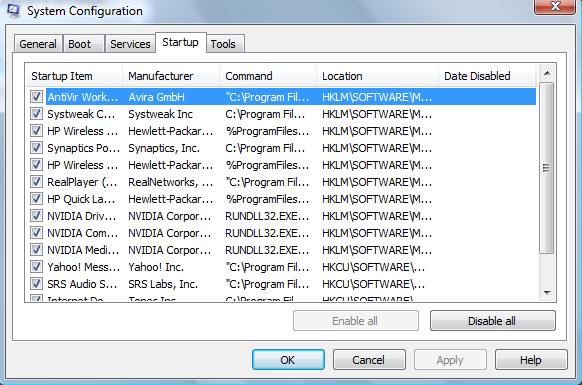
Task: Switch to the General tab
Action: (x=38, y=44)
